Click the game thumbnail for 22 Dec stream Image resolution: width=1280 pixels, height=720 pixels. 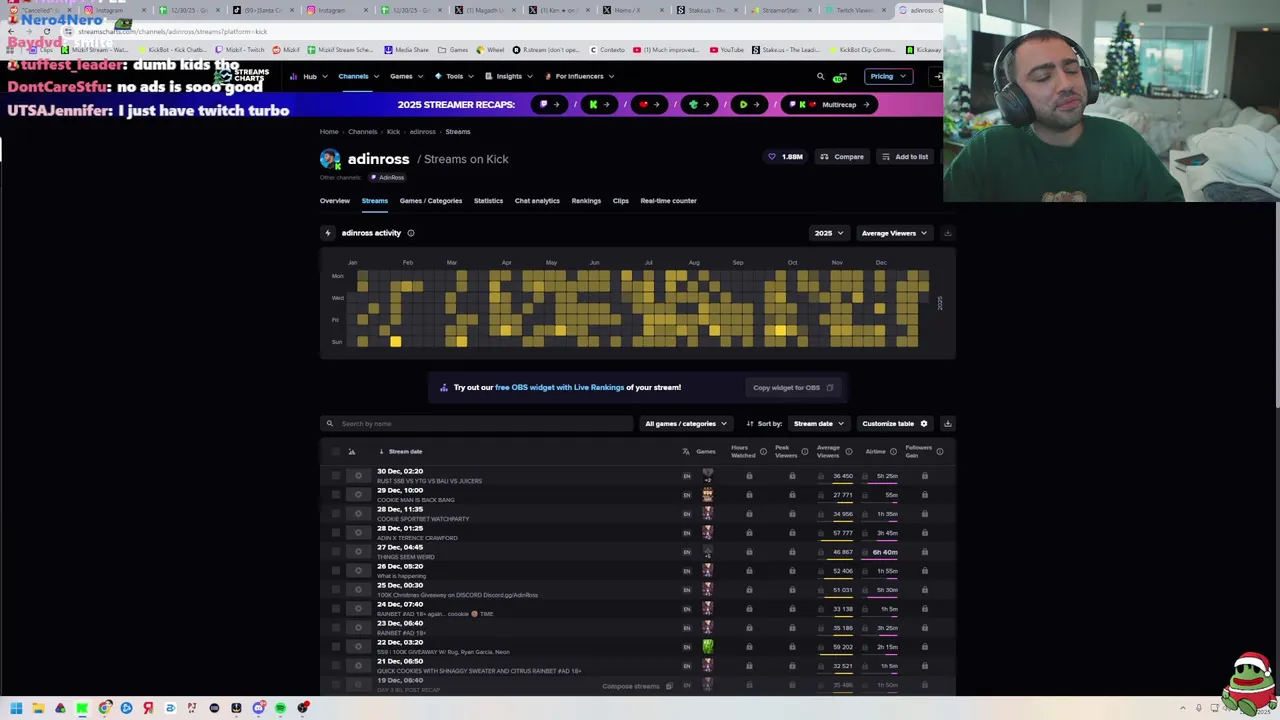point(707,647)
